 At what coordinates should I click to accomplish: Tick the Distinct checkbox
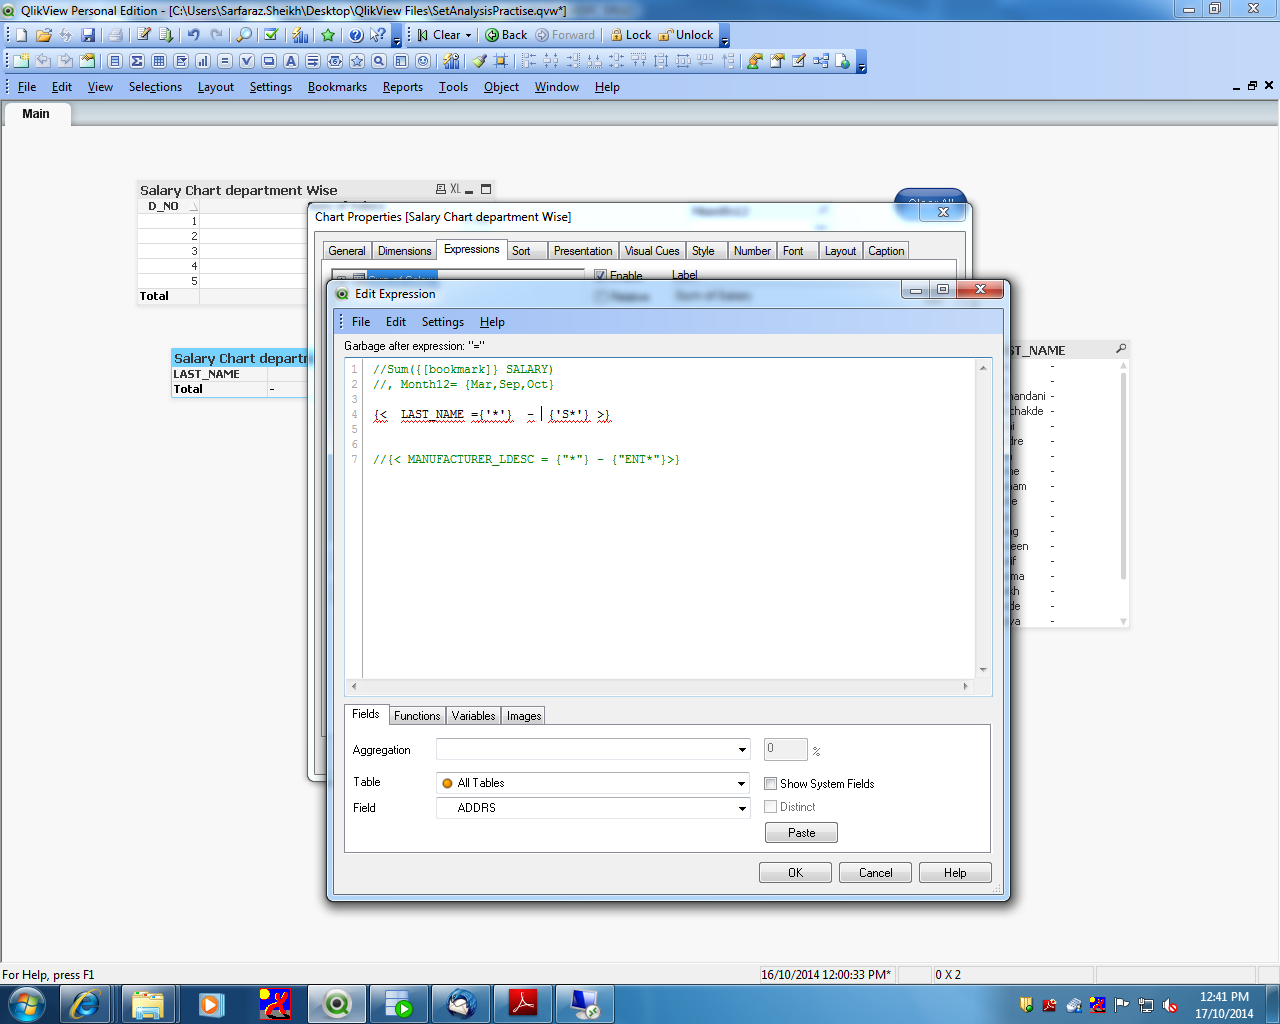click(770, 807)
